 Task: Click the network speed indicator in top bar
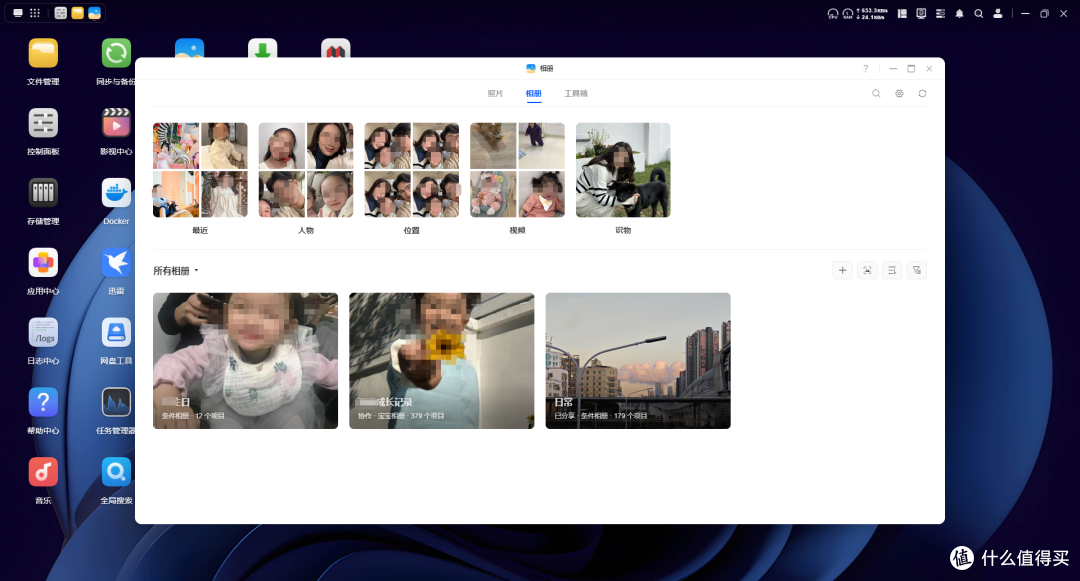[x=871, y=14]
